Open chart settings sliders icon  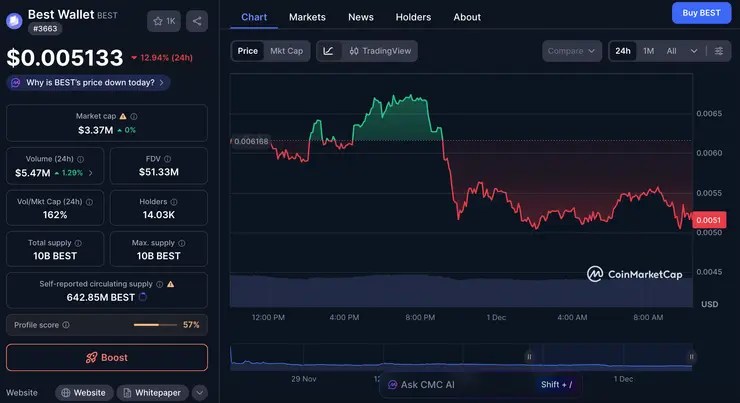719,51
